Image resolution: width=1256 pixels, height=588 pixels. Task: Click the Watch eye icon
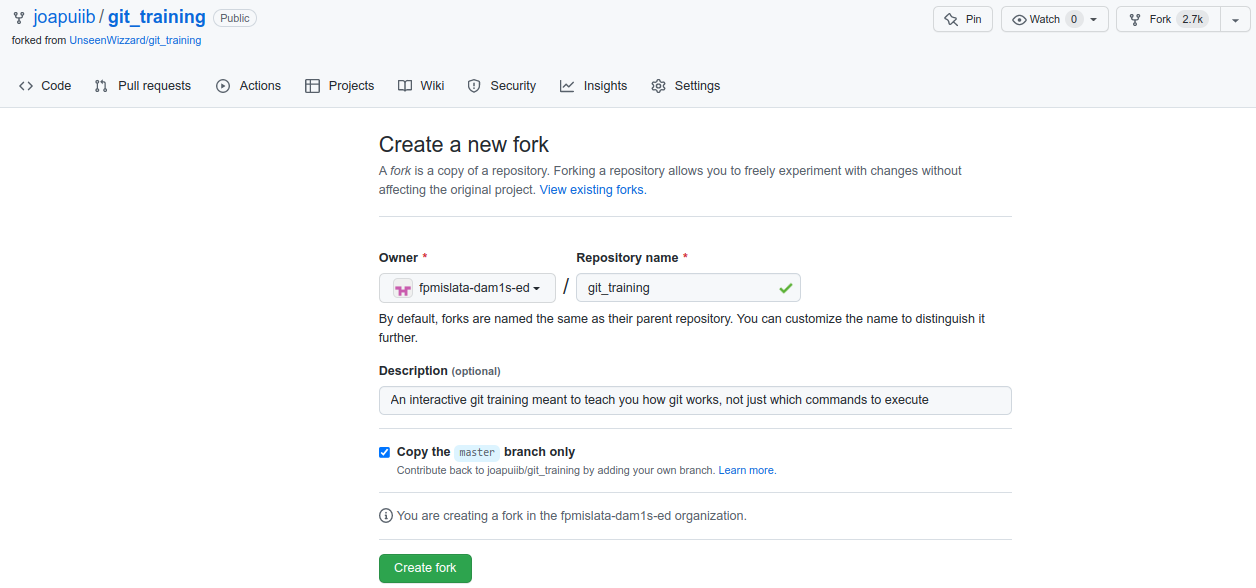(1020, 19)
